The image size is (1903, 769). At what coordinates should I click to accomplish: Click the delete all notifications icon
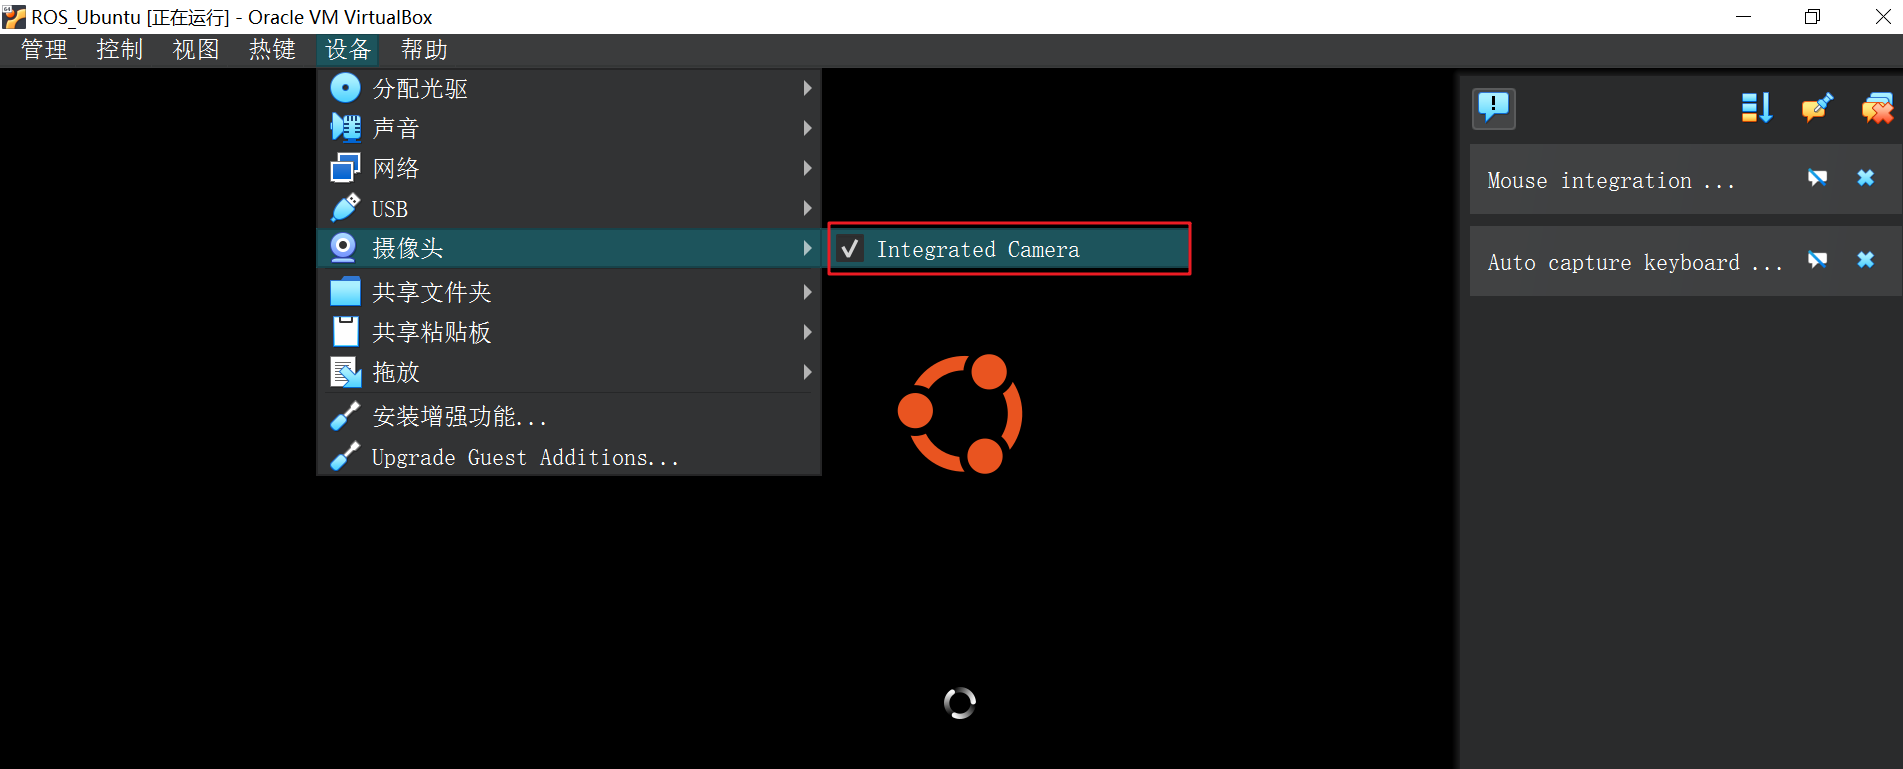1876,108
